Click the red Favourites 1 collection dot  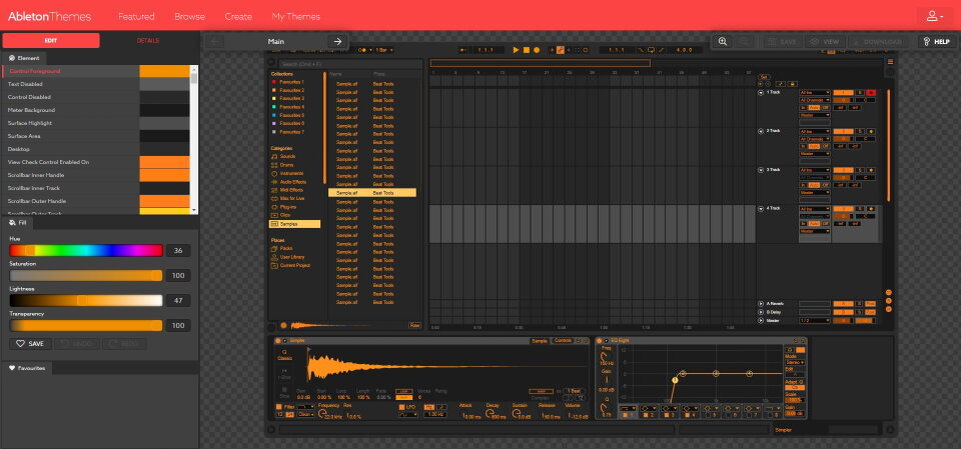273,81
